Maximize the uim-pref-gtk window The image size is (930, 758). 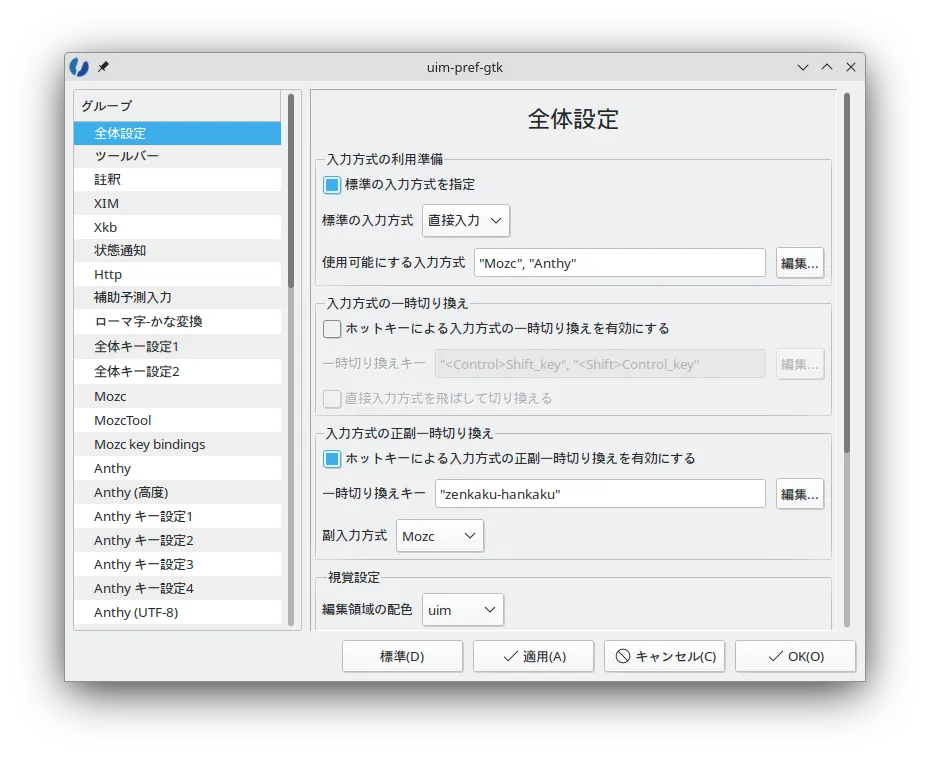click(827, 67)
